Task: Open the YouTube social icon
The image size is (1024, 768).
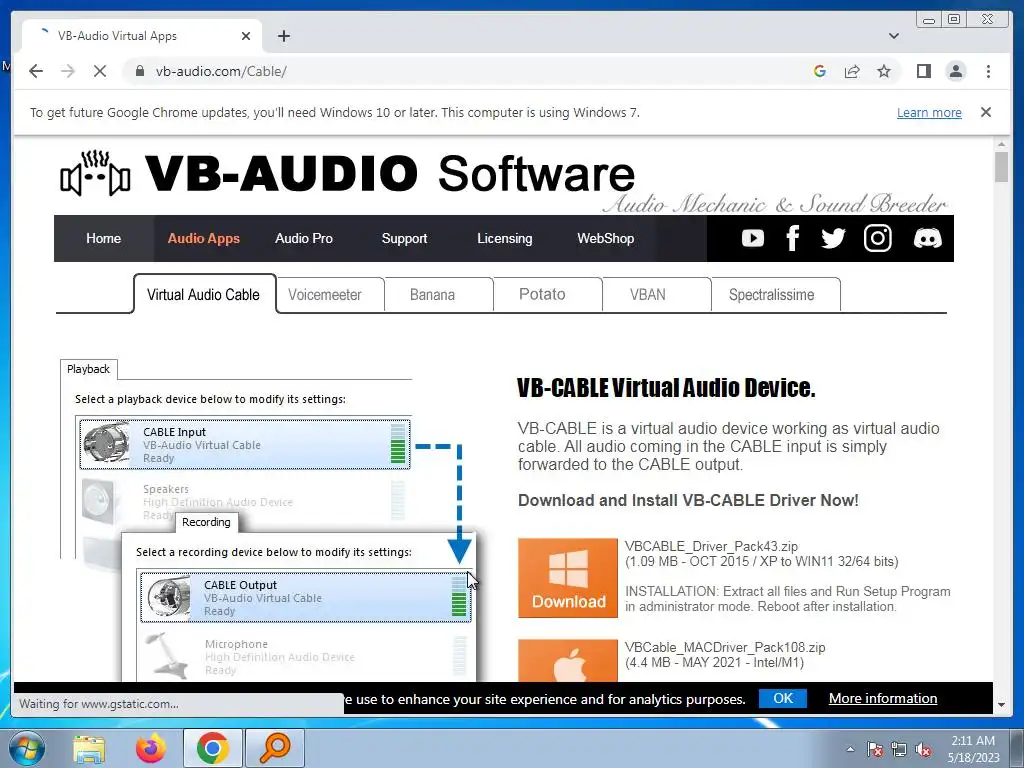Action: pyautogui.click(x=752, y=238)
